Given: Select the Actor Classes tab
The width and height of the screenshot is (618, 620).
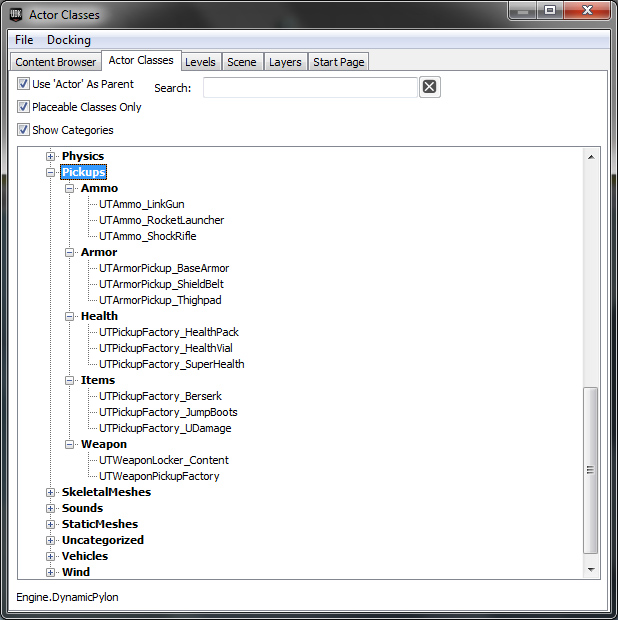Looking at the screenshot, I should coord(141,60).
